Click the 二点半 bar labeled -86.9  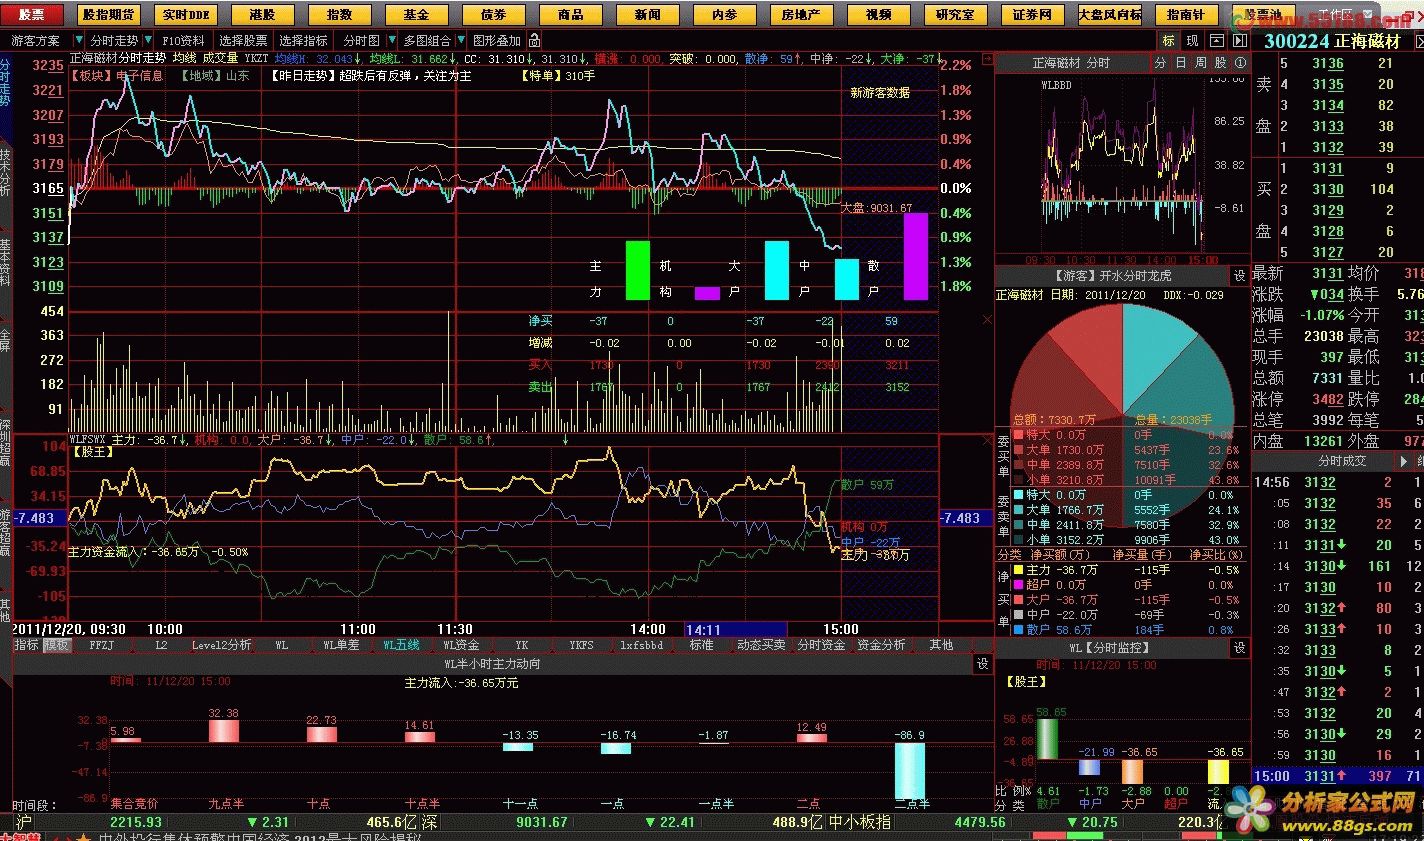(909, 770)
